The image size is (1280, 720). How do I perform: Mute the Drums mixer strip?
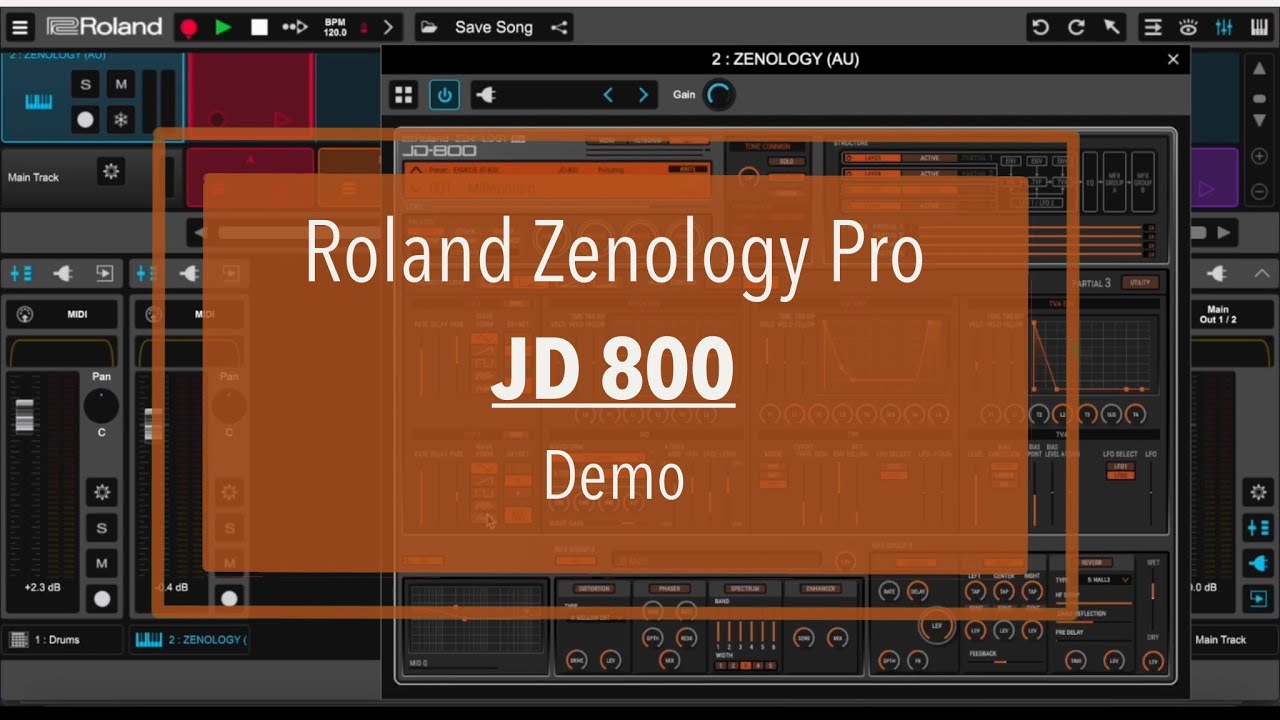[101, 563]
